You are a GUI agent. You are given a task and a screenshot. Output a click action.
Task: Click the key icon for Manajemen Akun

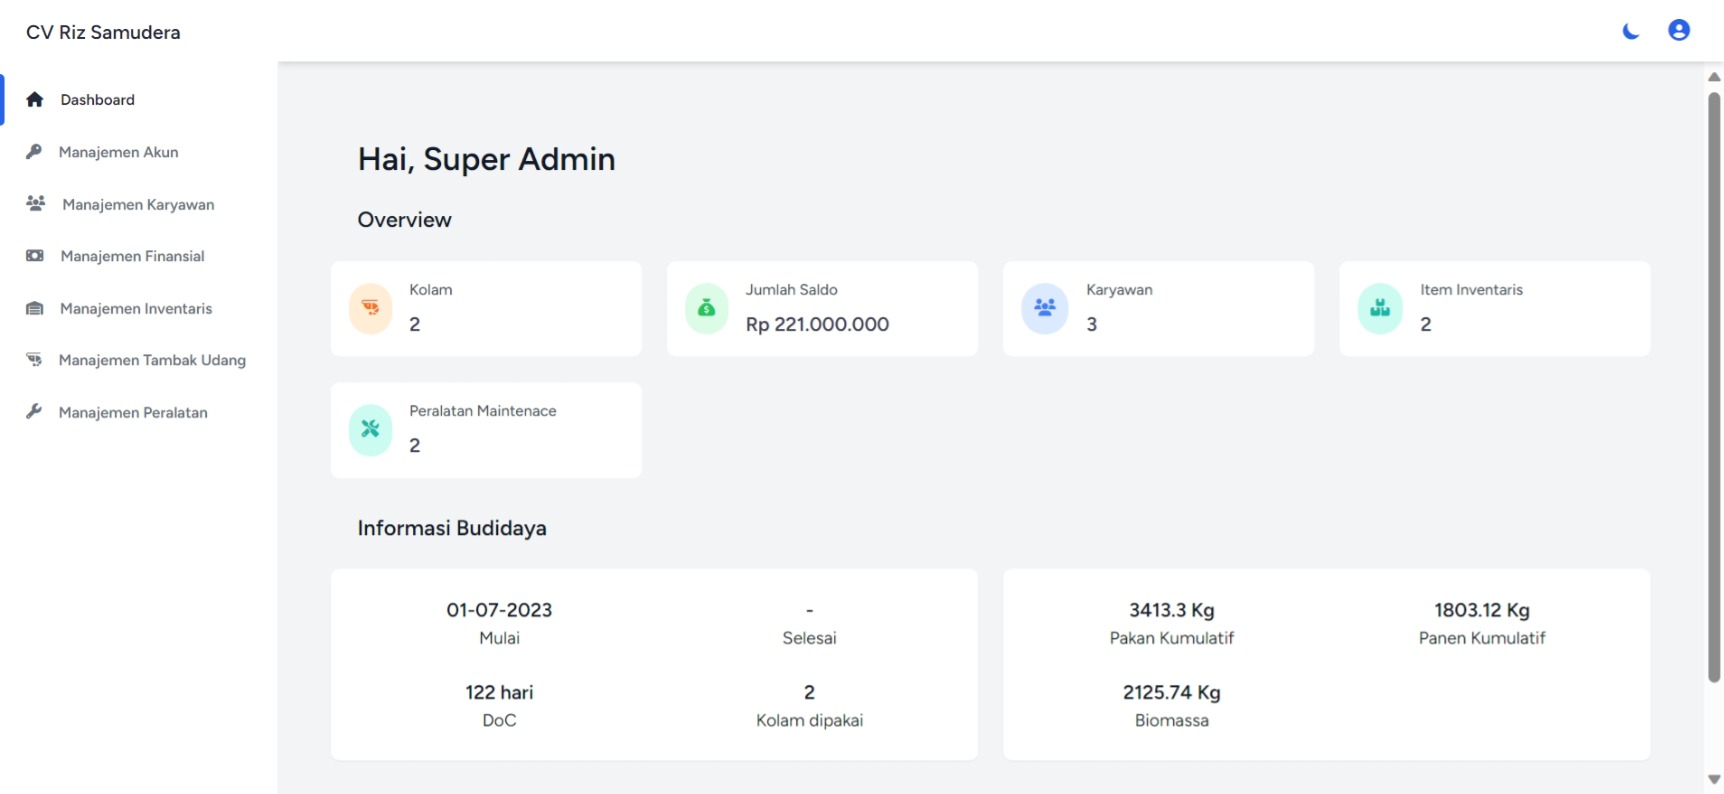pos(34,152)
